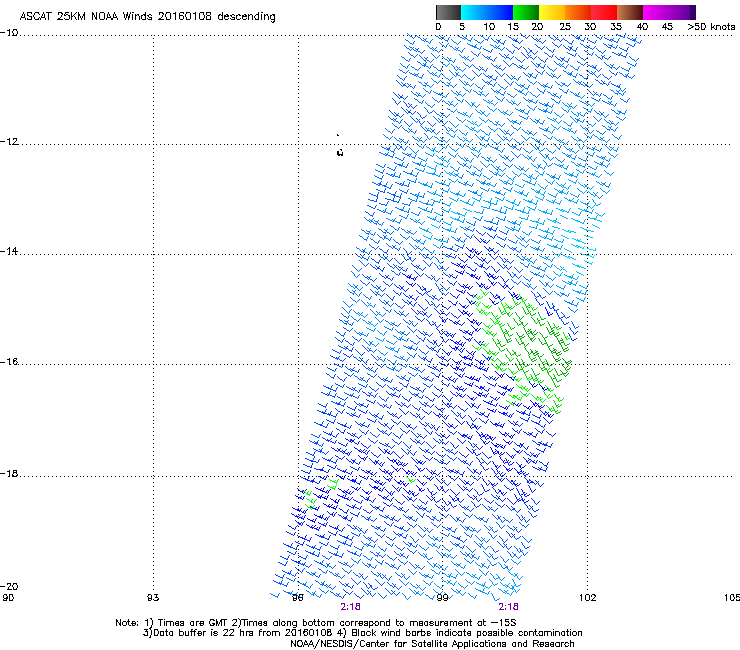Click the 'Data buffer is 22 hrs' note

(362, 633)
